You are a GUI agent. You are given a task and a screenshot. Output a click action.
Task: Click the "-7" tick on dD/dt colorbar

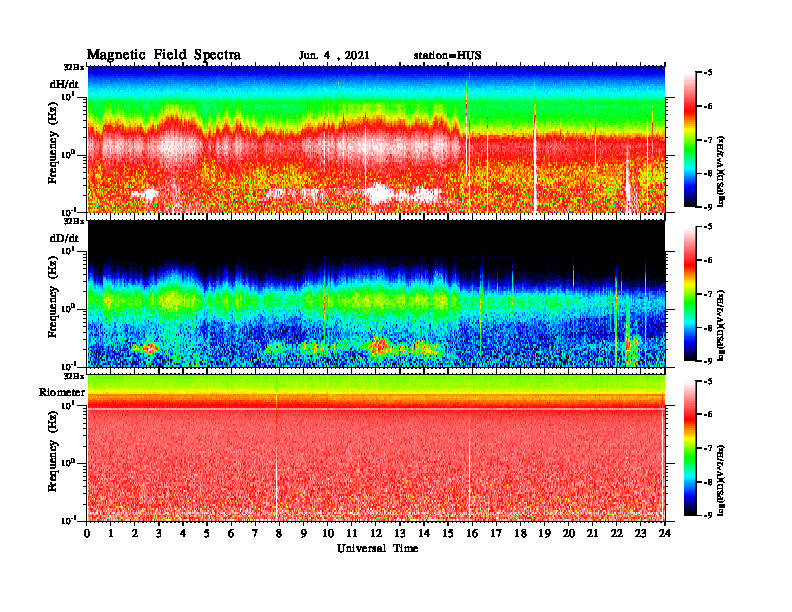coord(708,294)
